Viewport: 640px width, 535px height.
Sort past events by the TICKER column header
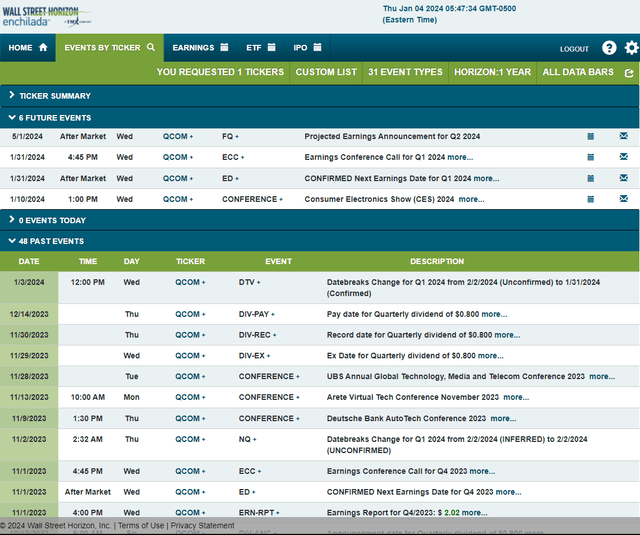tap(190, 262)
